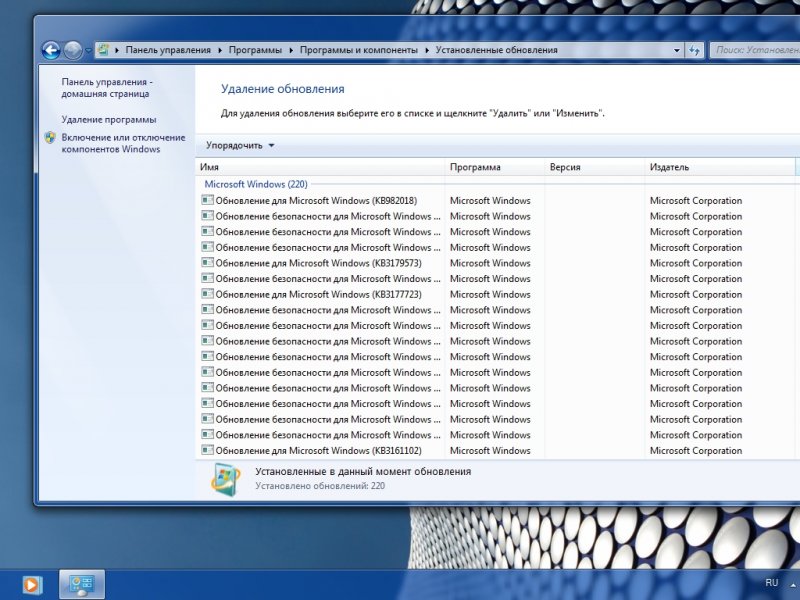Viewport: 800px width, 600px height.
Task: Open 'Удаление программы' link
Action: click(x=109, y=119)
